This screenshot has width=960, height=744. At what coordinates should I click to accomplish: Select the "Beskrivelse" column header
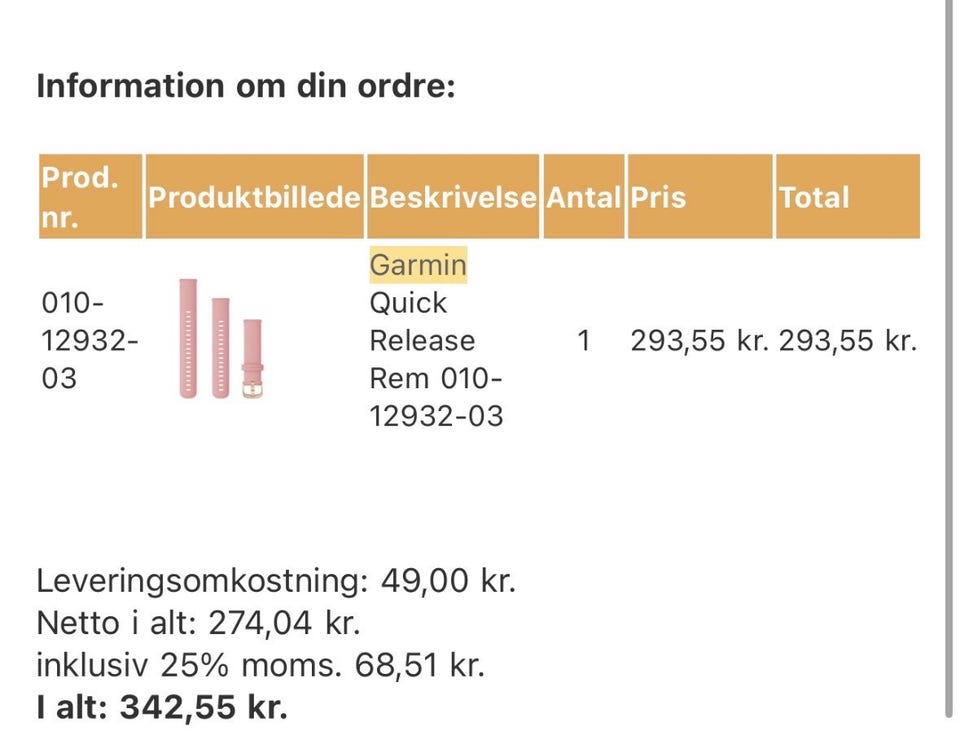coord(453,197)
